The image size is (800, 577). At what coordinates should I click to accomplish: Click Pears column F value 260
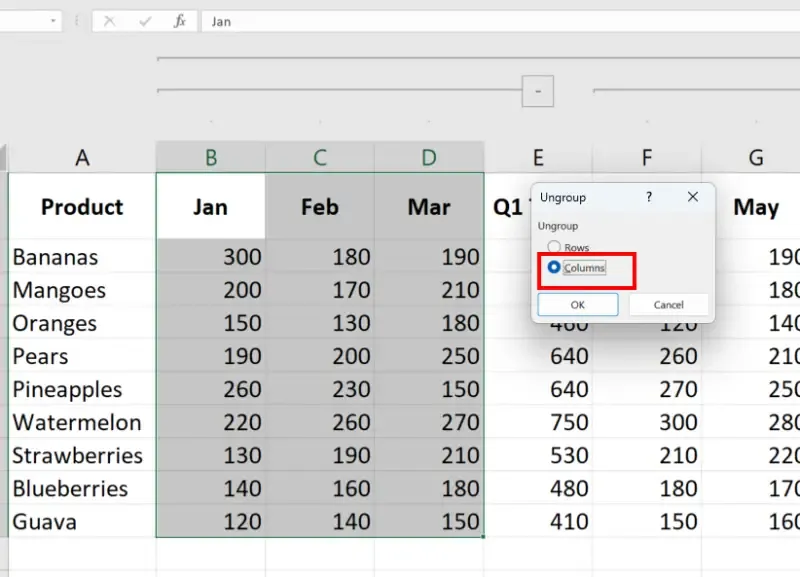pyautogui.click(x=647, y=356)
